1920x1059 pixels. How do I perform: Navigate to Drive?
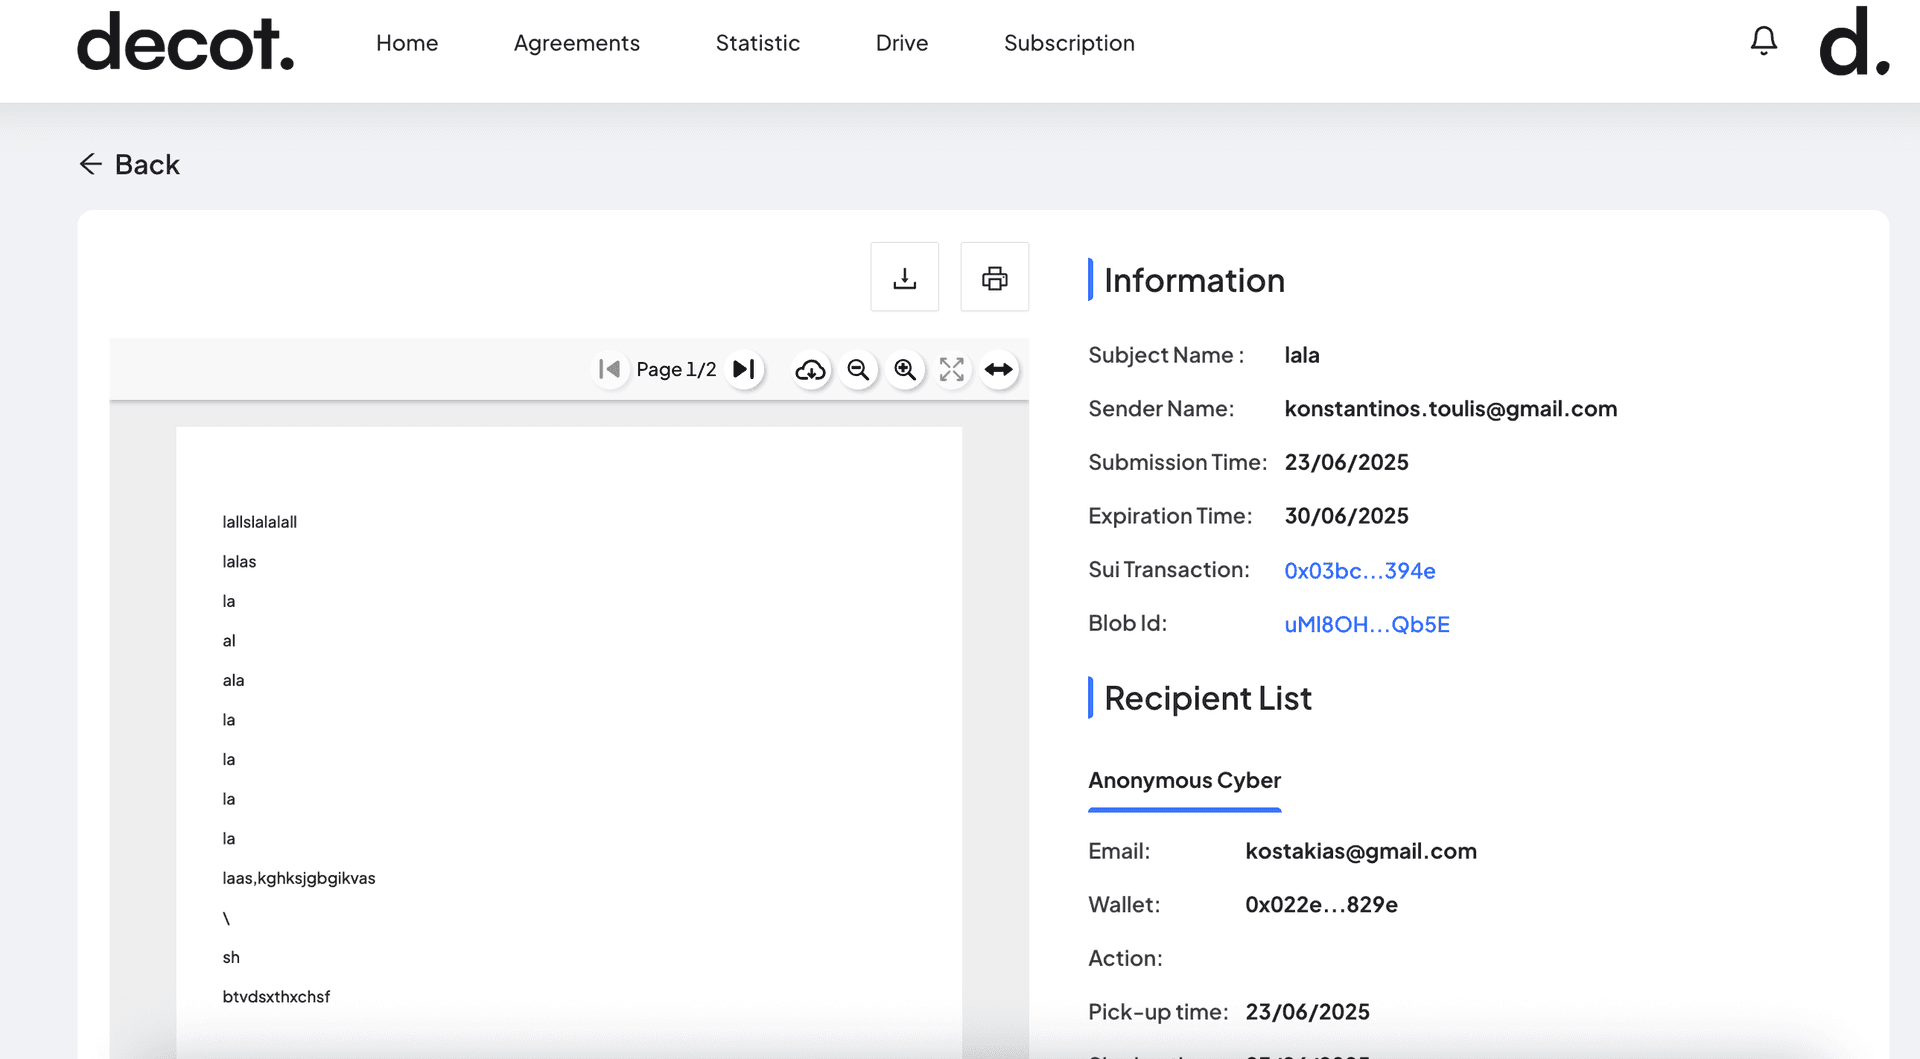(x=902, y=43)
